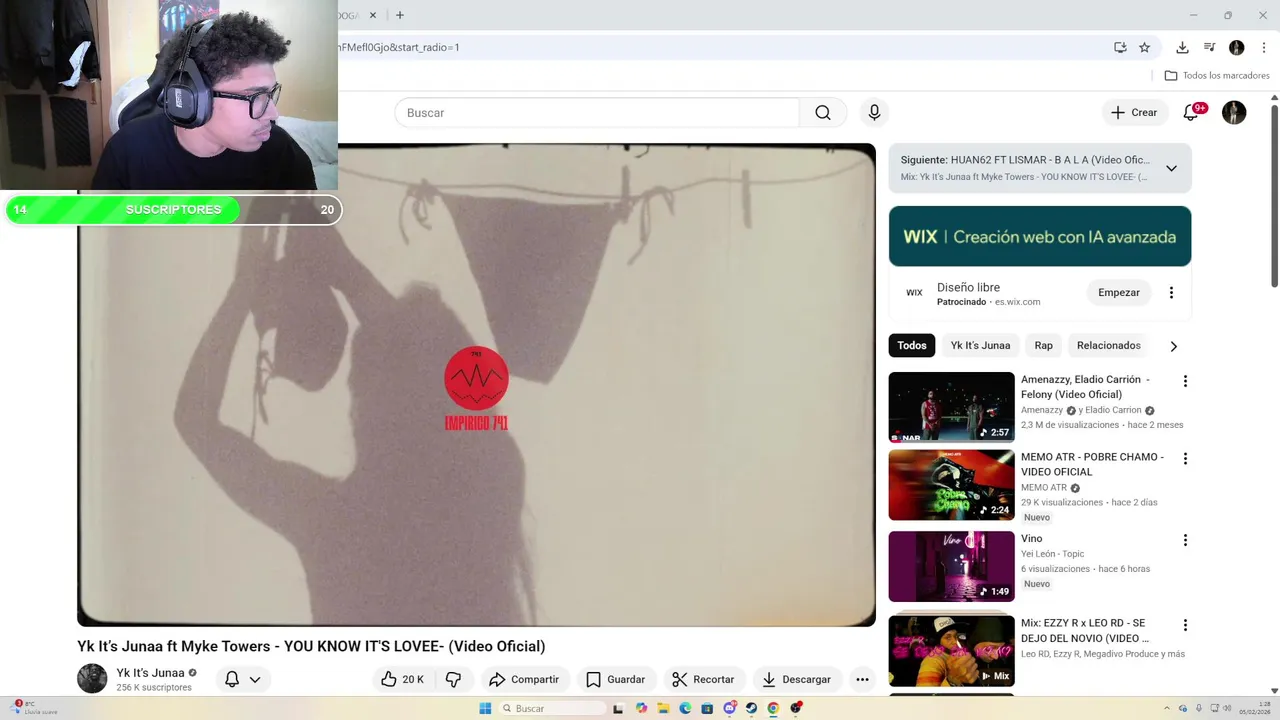The width and height of the screenshot is (1280, 720).
Task: Click the YouTube search magnifier button
Action: point(823,113)
